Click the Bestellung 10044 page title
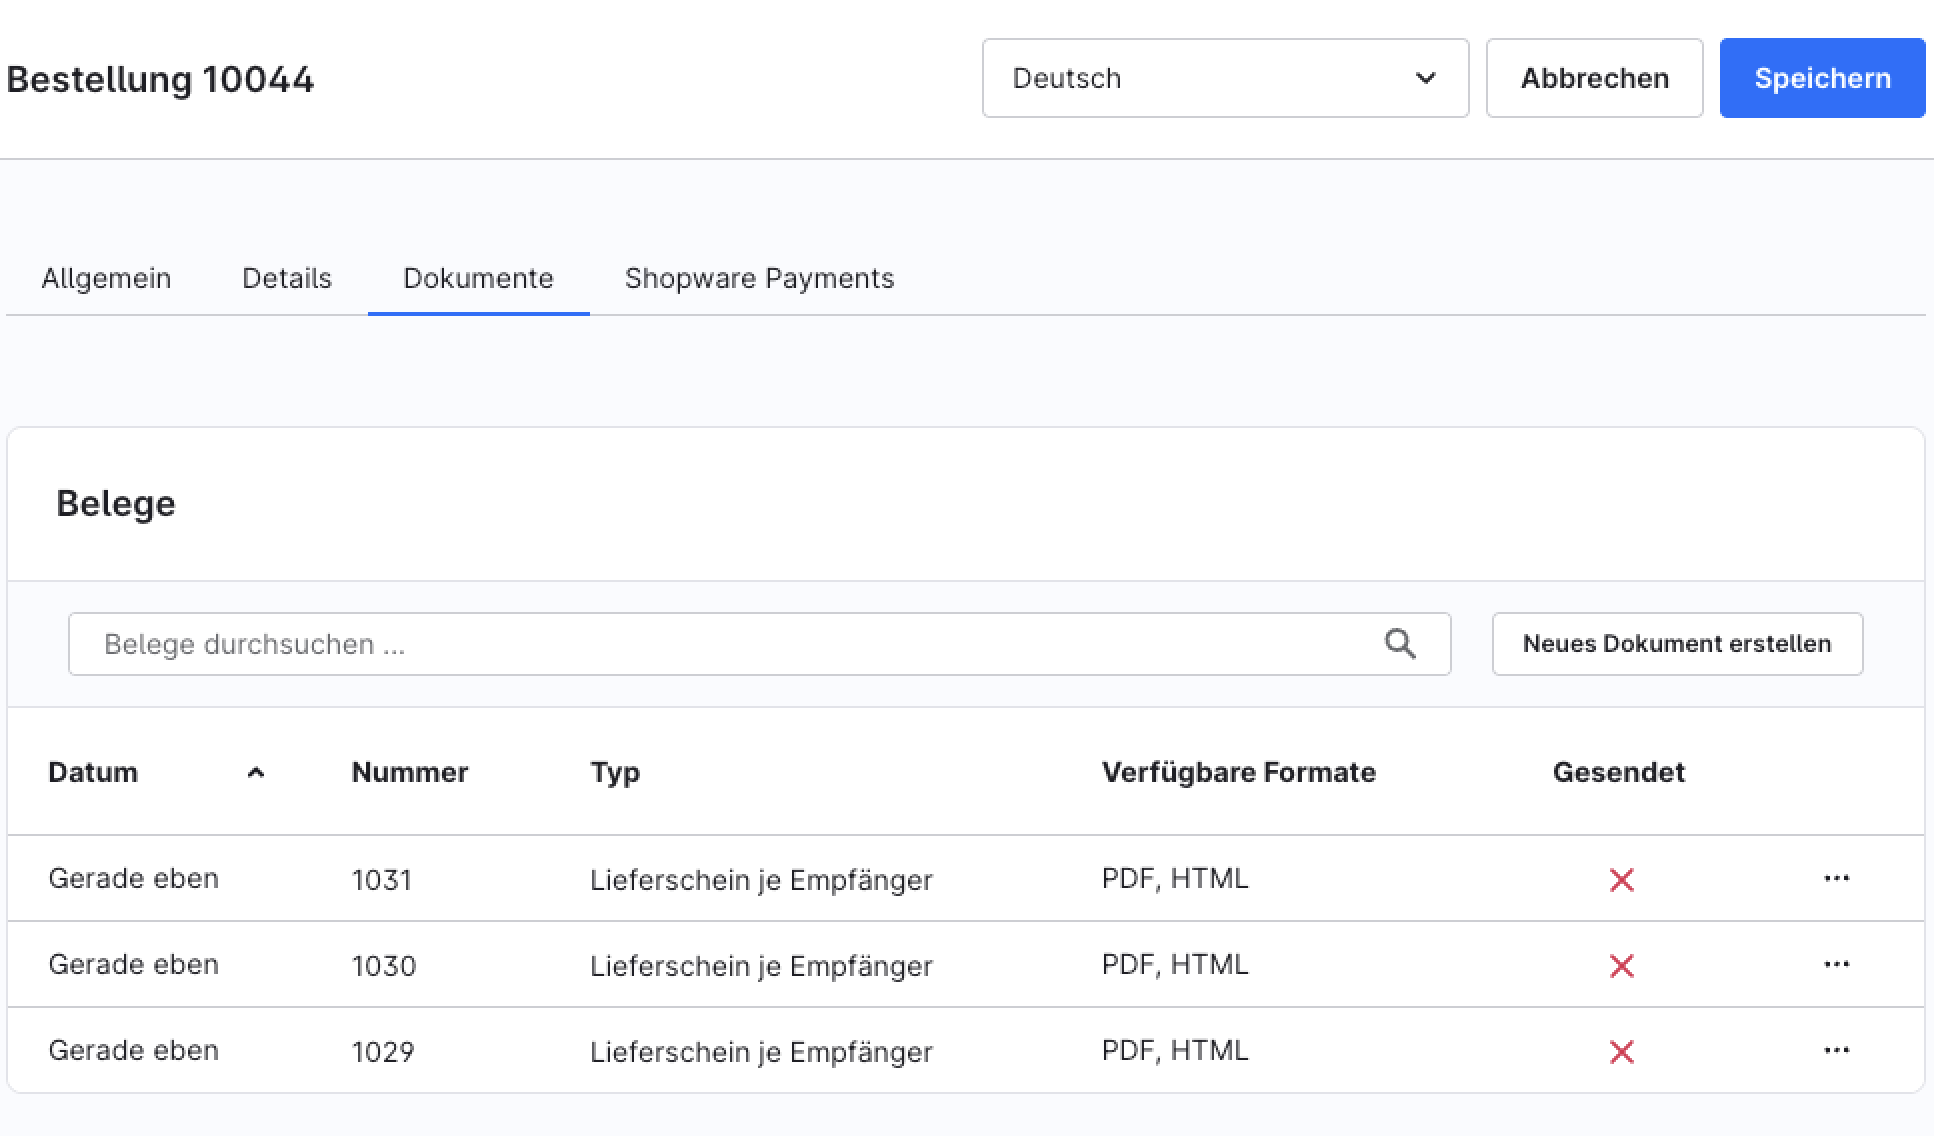 tap(160, 79)
